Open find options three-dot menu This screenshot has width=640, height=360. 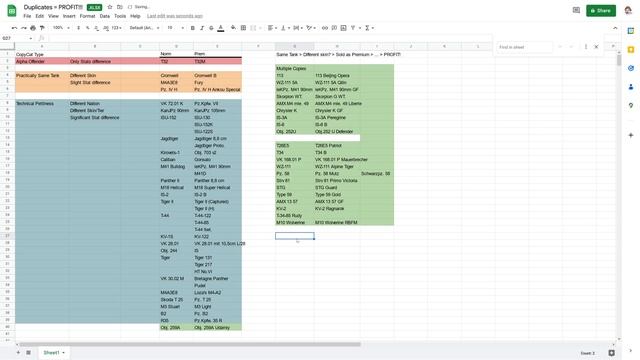[586, 47]
